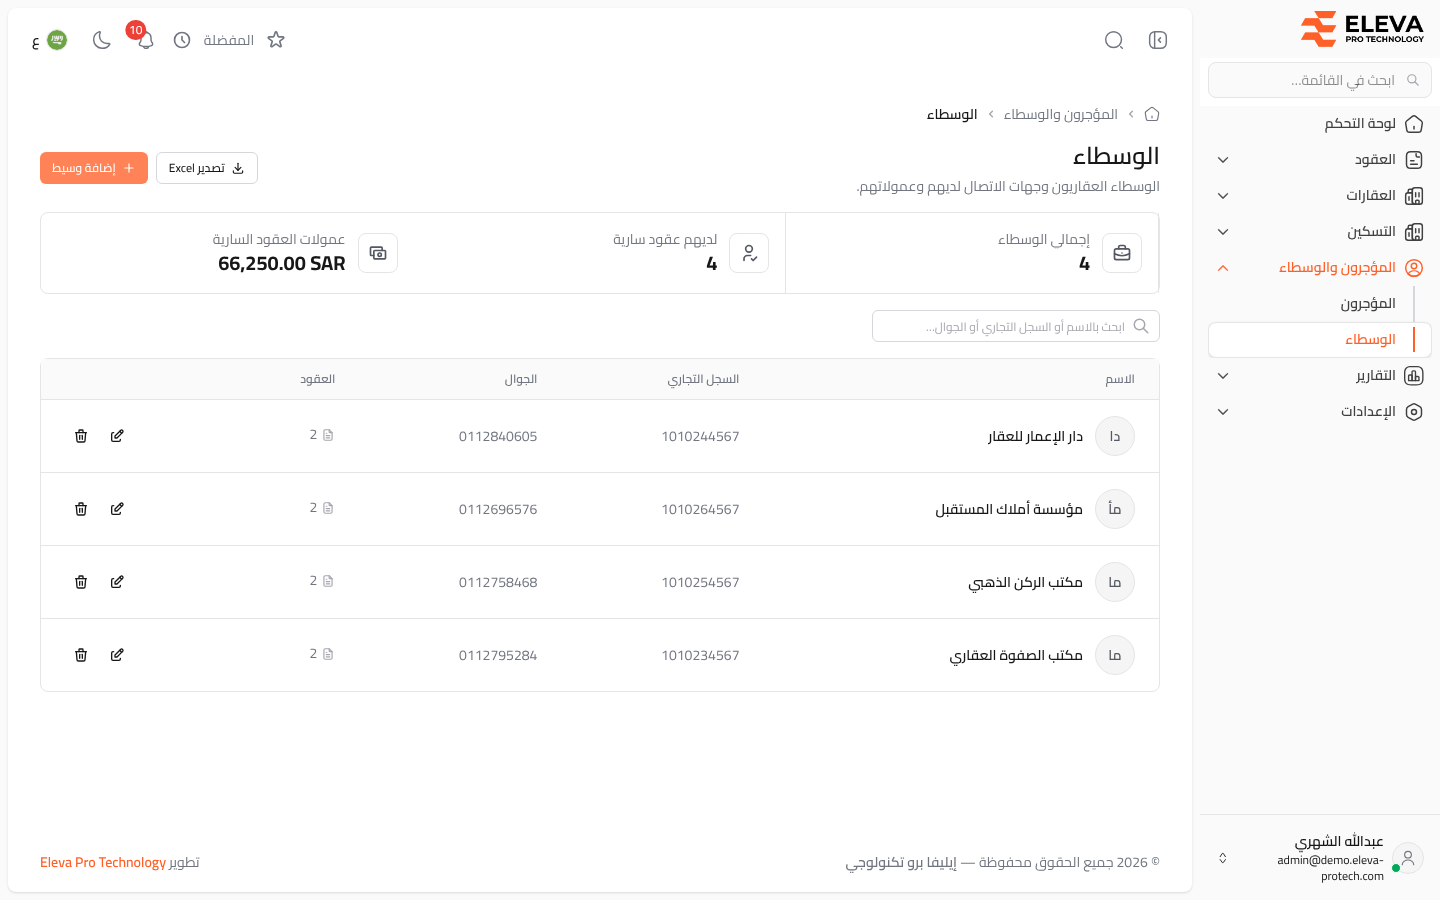Toggle dark mode moon icon
1440x900 pixels.
pyautogui.click(x=101, y=40)
